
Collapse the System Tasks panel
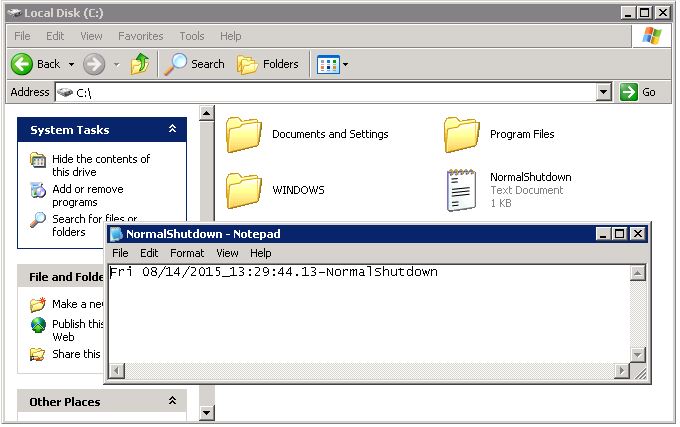pyautogui.click(x=172, y=129)
